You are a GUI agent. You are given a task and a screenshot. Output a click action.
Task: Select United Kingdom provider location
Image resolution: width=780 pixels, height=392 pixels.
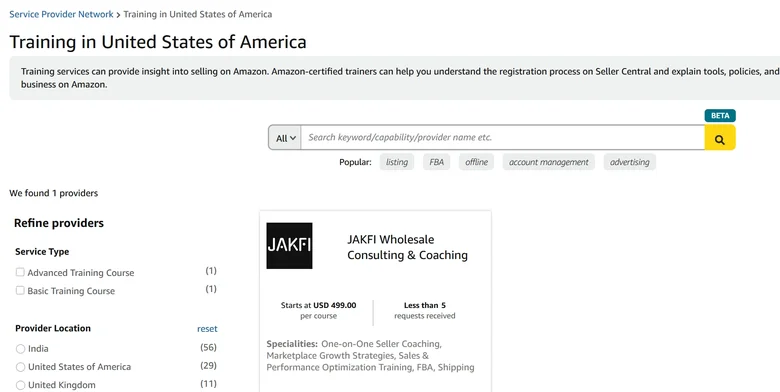[x=20, y=385]
